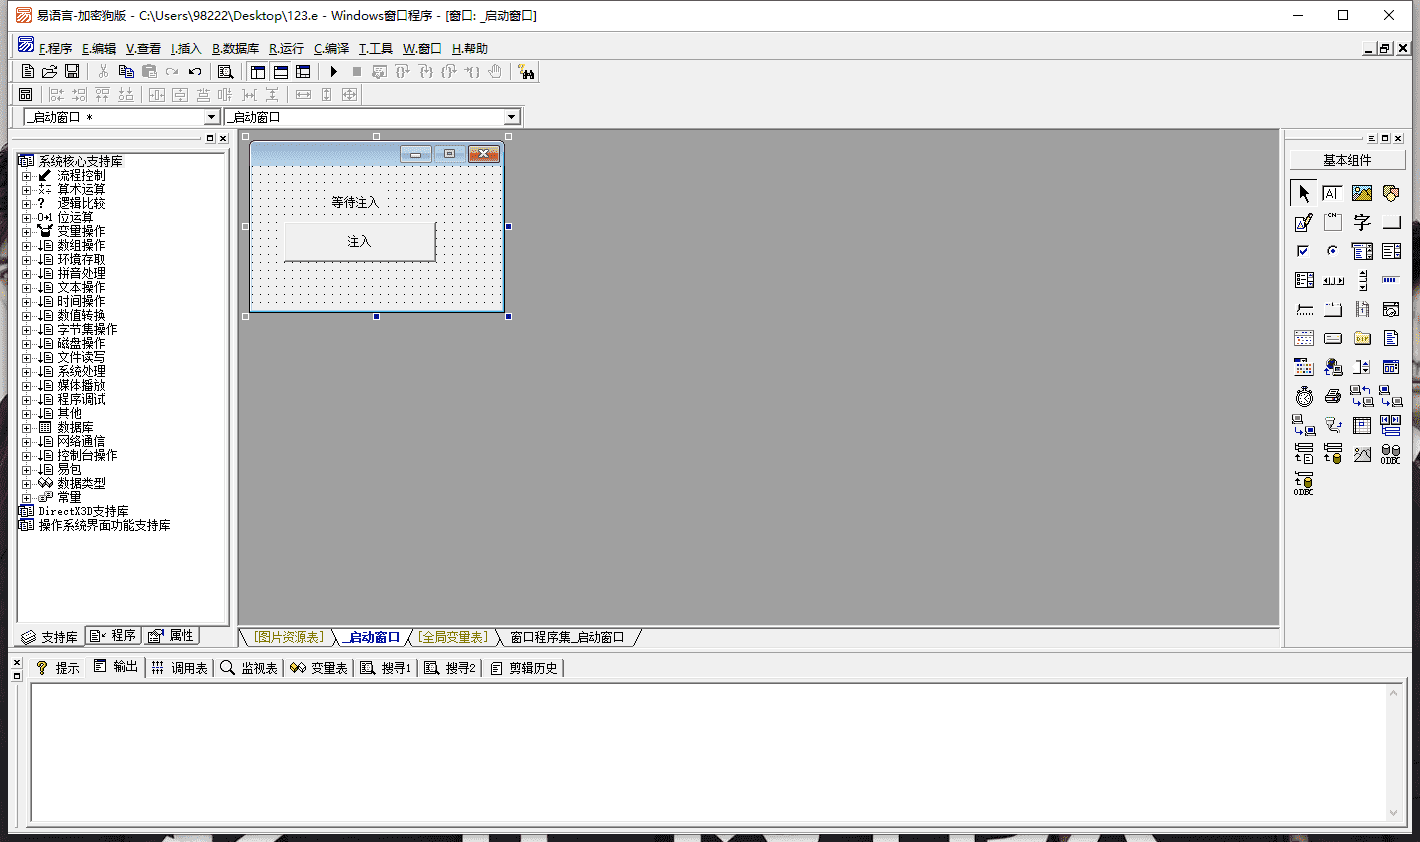Click the undo arrow in toolbar

tap(195, 72)
